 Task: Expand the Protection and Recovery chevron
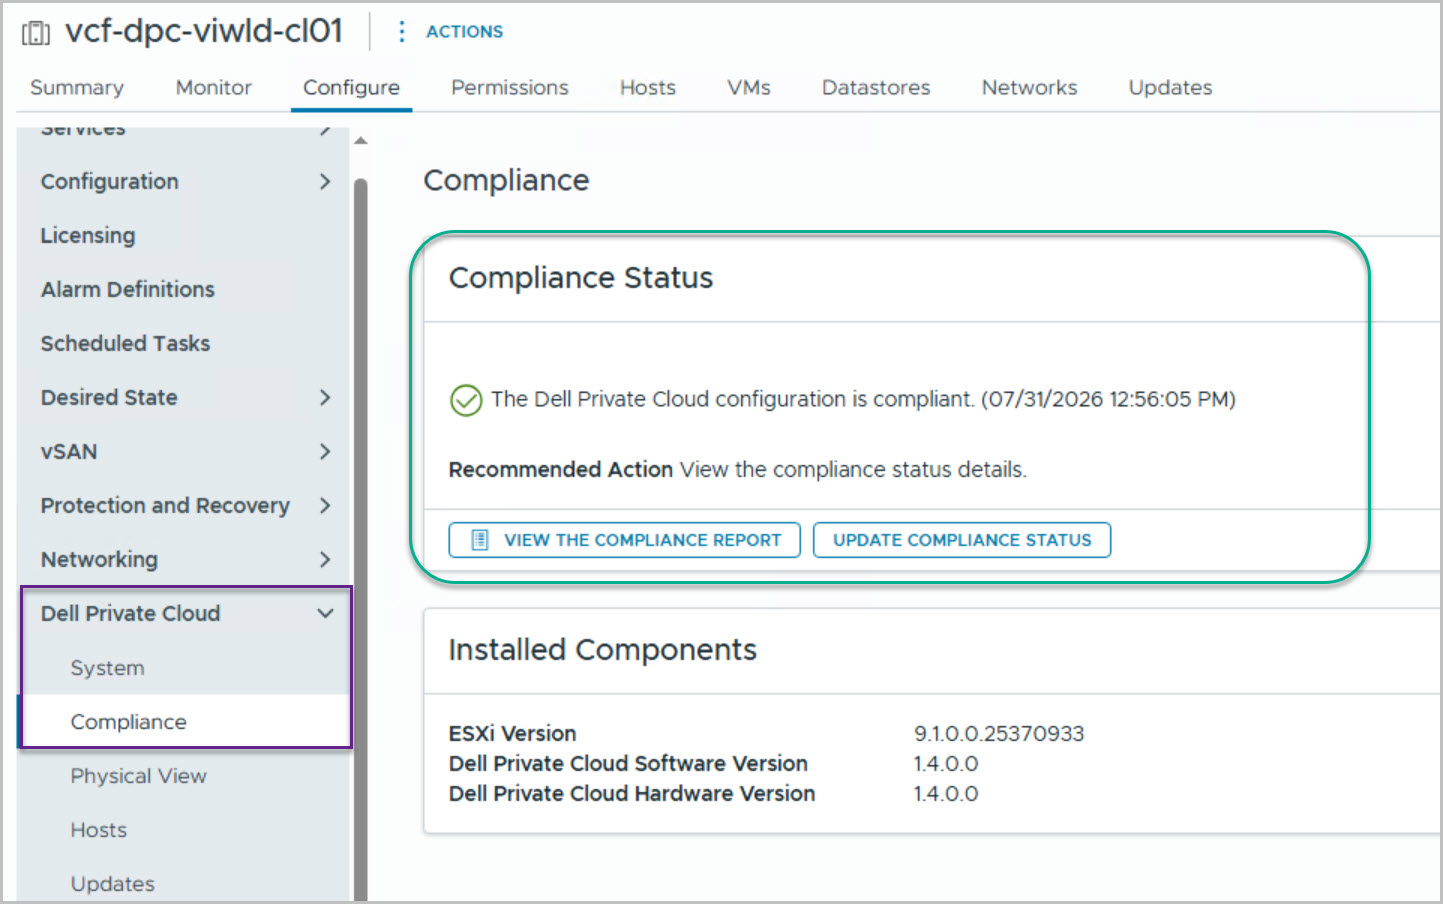(325, 506)
